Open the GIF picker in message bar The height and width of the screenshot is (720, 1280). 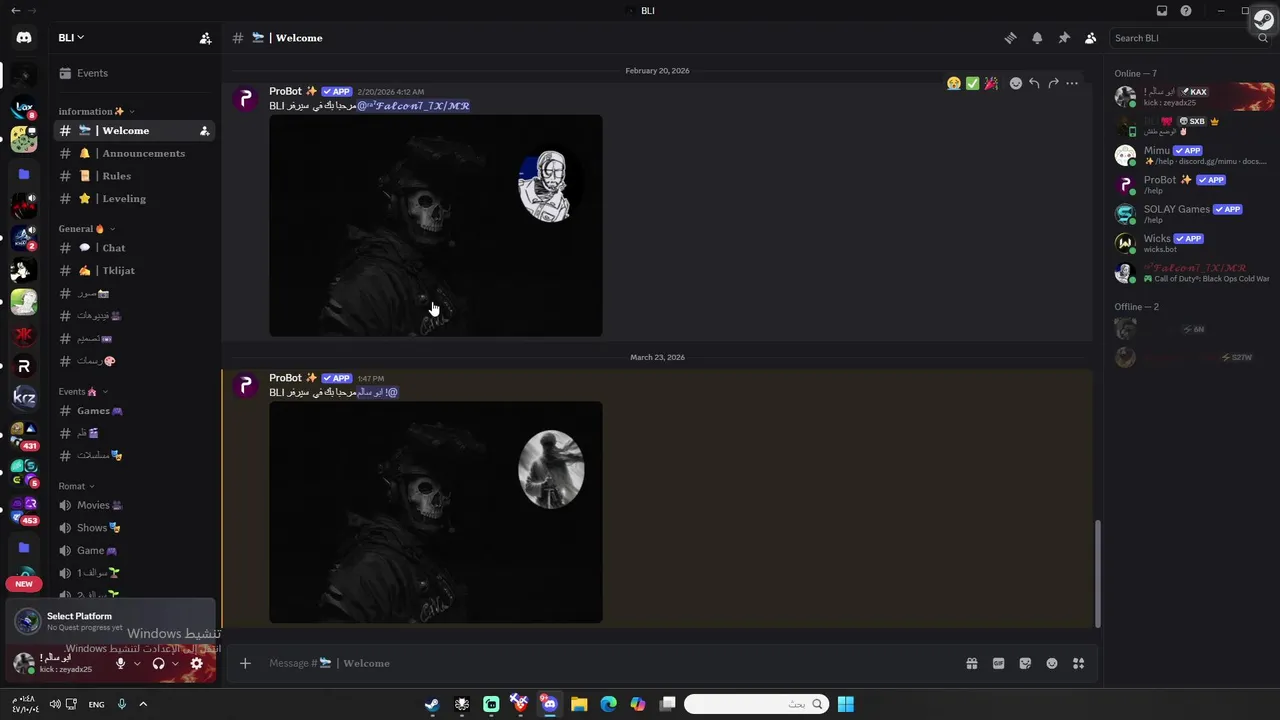click(998, 663)
